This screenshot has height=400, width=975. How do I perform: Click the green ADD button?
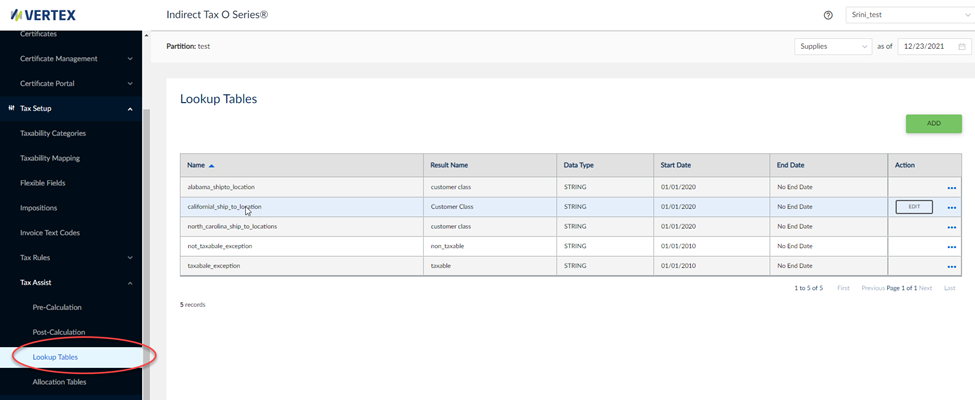tap(933, 123)
